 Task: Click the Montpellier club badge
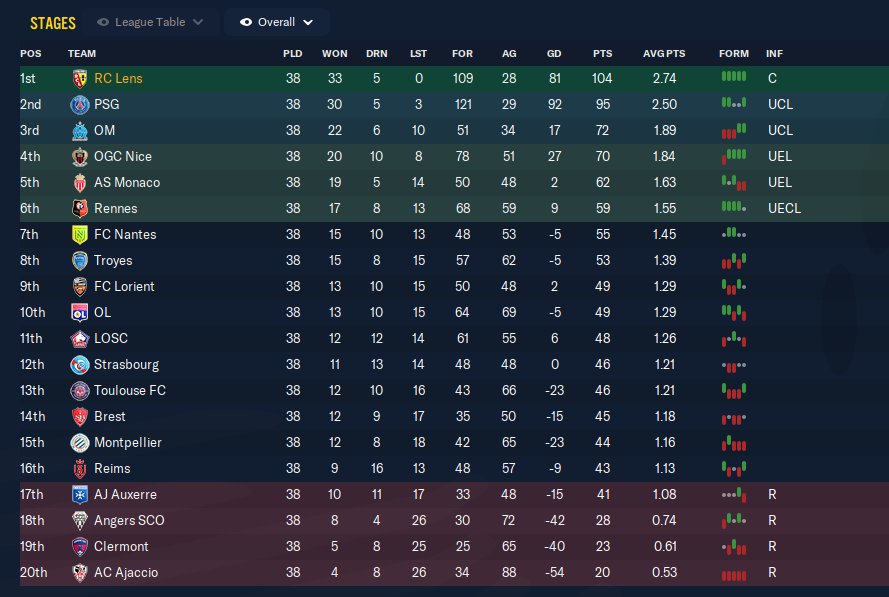[x=79, y=442]
